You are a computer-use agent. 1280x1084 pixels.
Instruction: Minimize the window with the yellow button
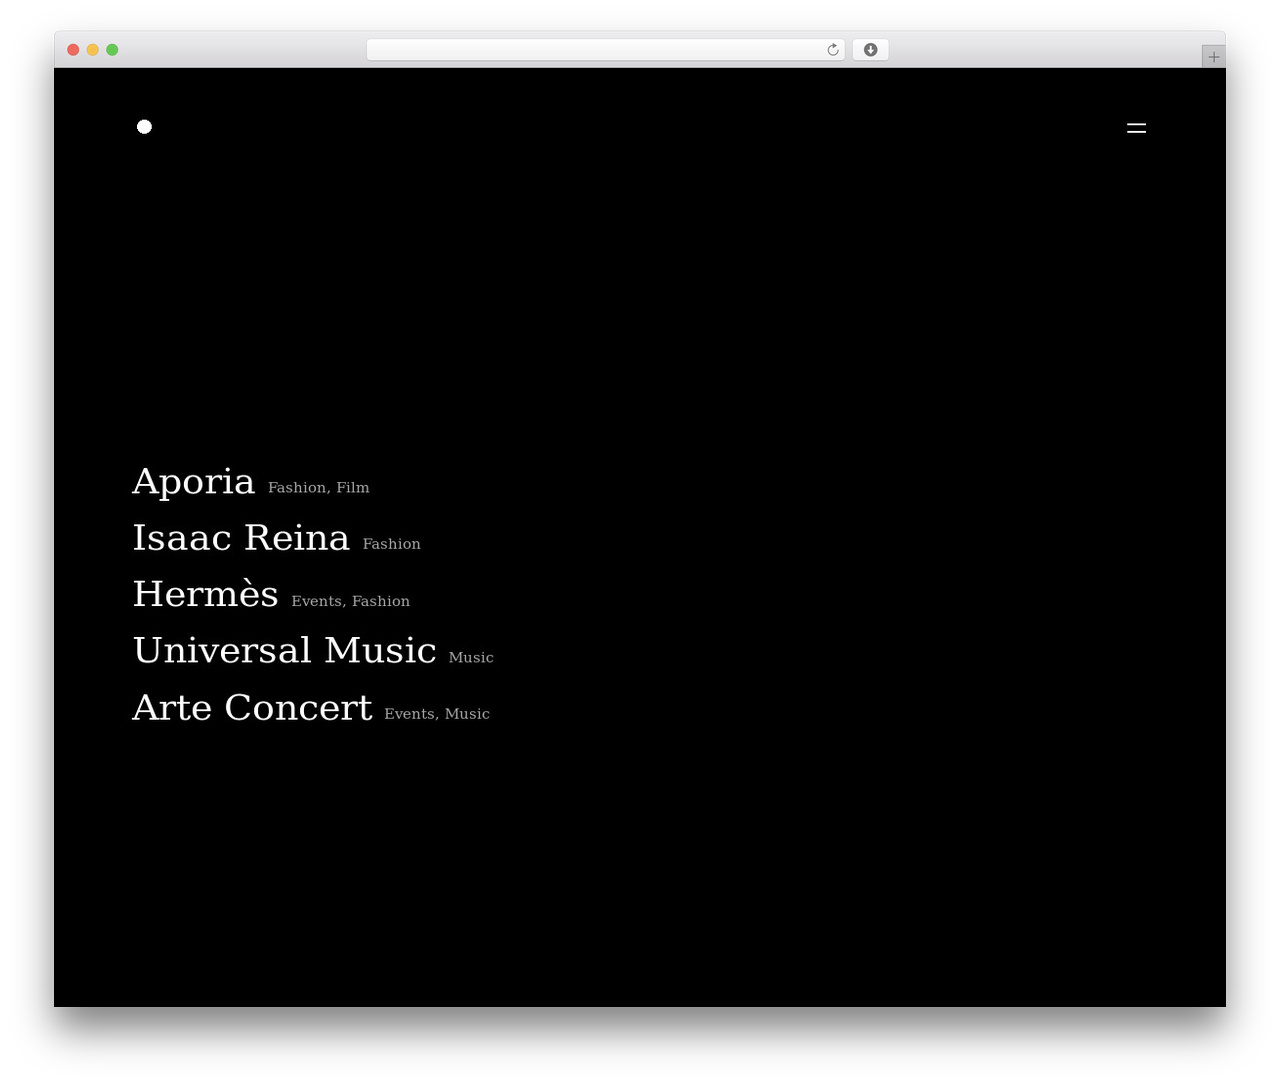92,50
